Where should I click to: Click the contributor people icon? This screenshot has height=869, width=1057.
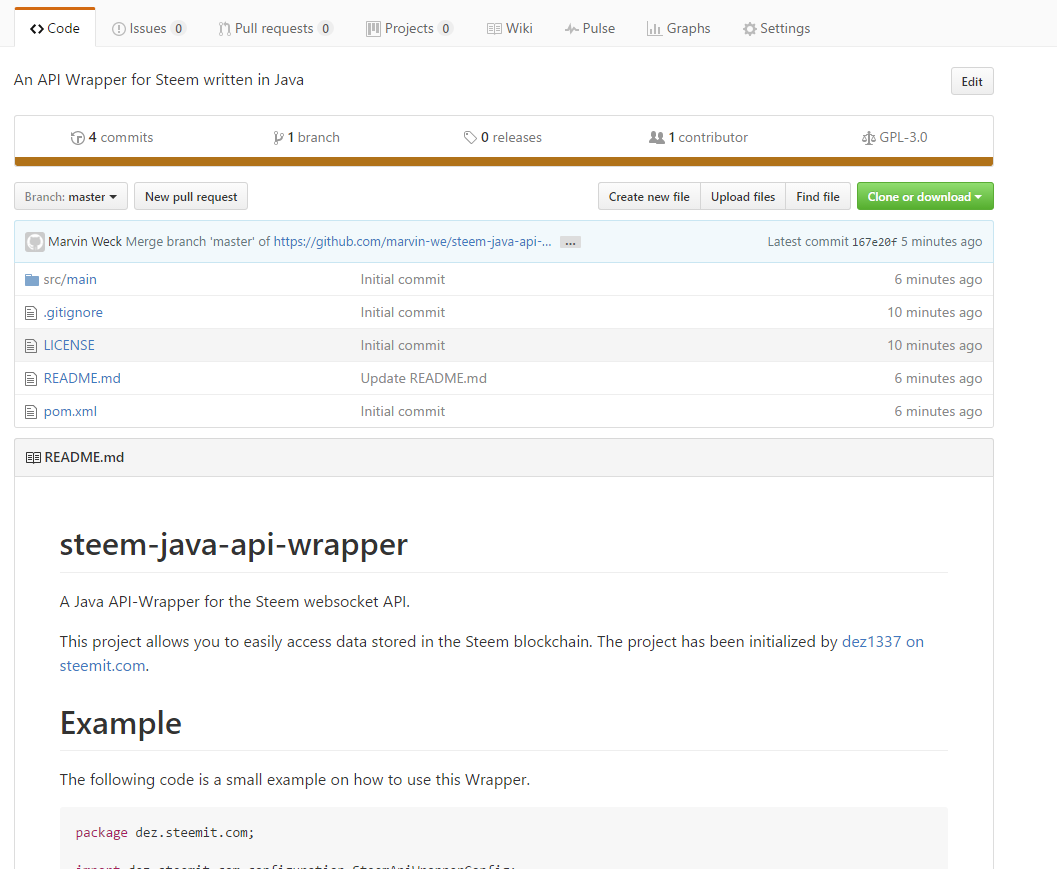(656, 138)
